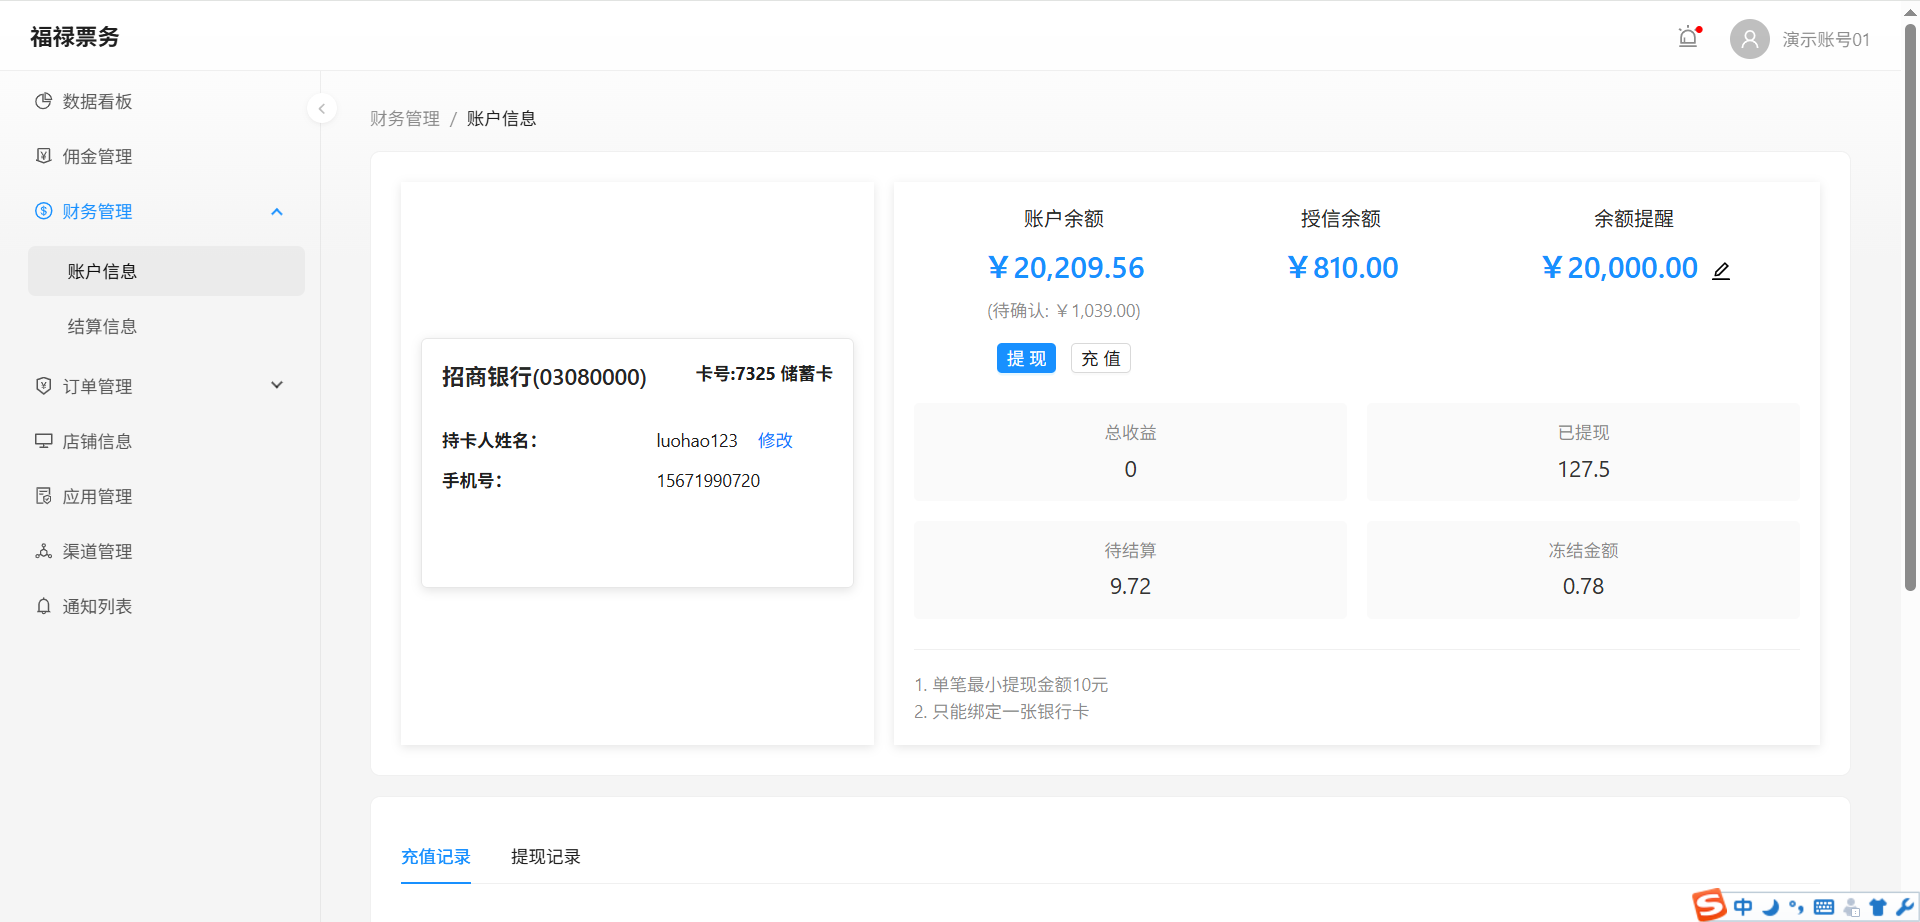
Task: Open the 演示账号01 account dropdown
Action: [1825, 40]
